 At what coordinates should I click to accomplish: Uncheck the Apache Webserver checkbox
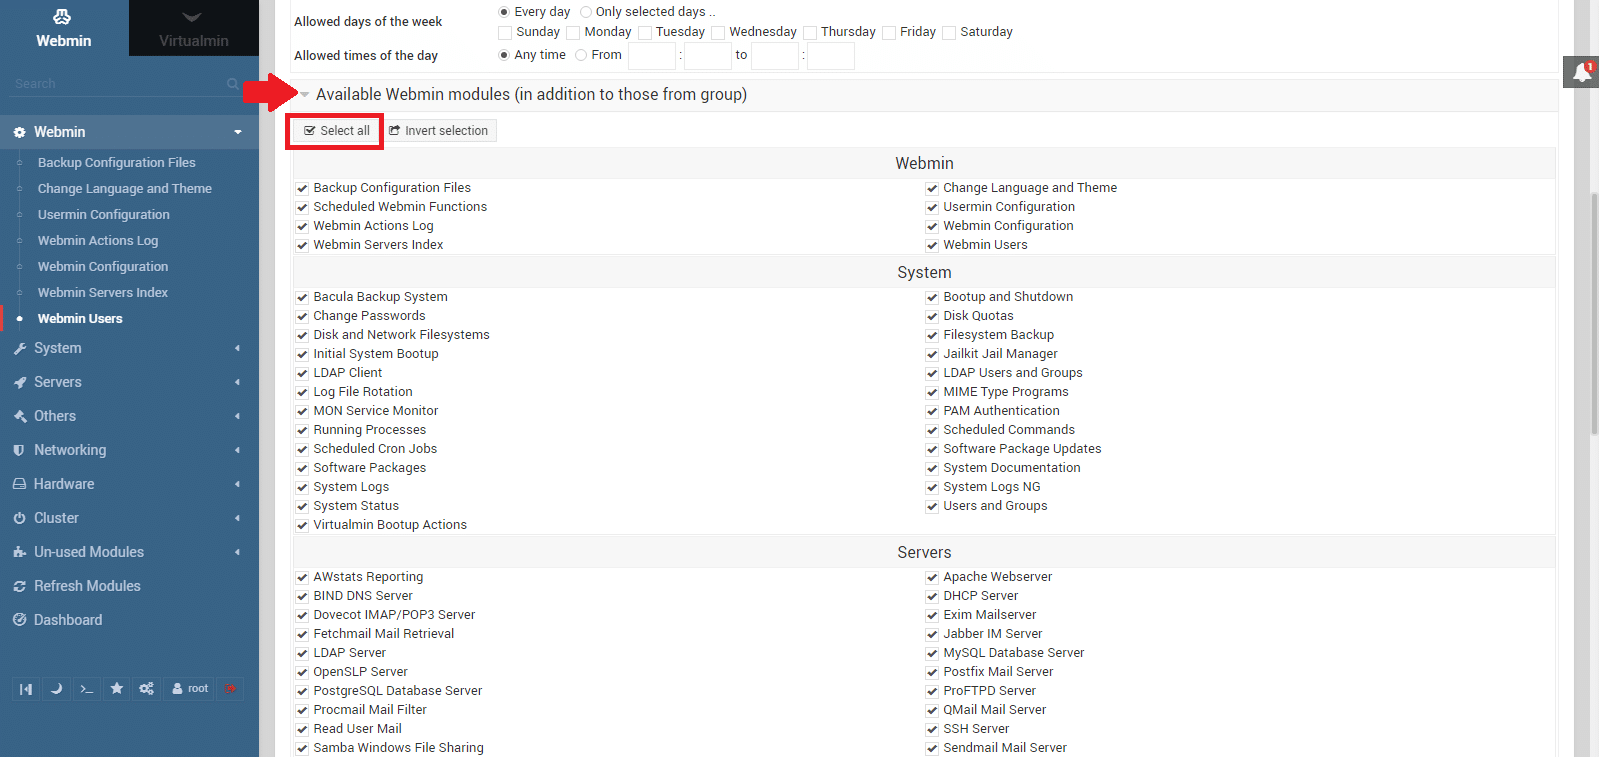point(932,577)
